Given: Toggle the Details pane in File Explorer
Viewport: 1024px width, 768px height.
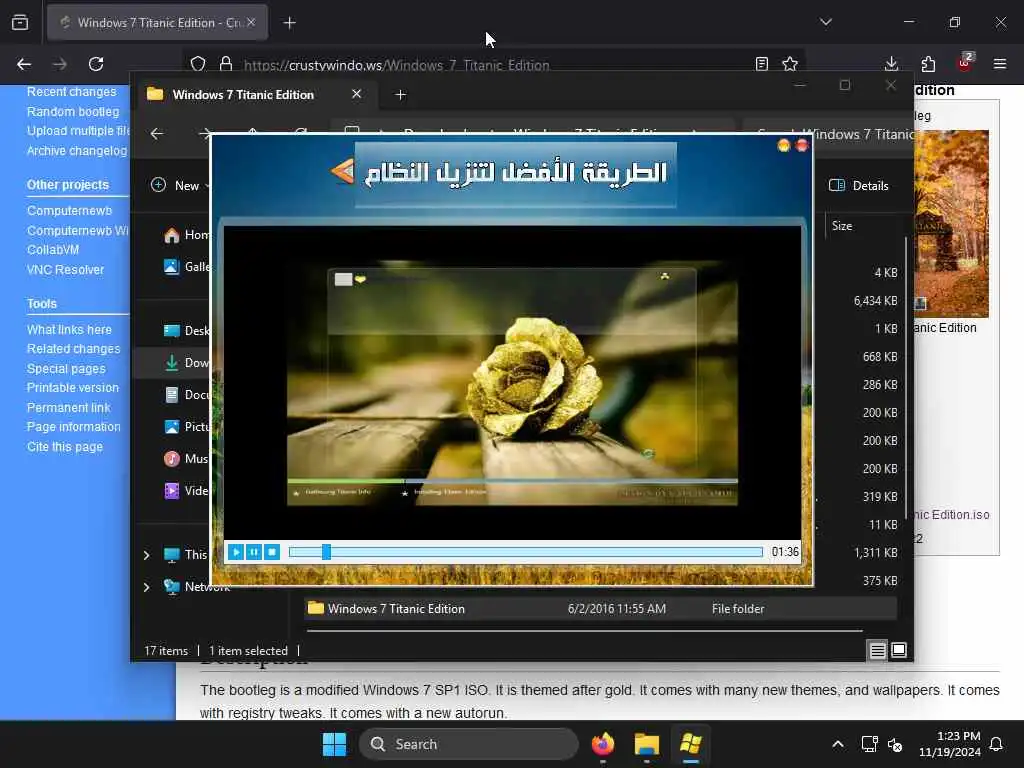Looking at the screenshot, I should [x=859, y=185].
